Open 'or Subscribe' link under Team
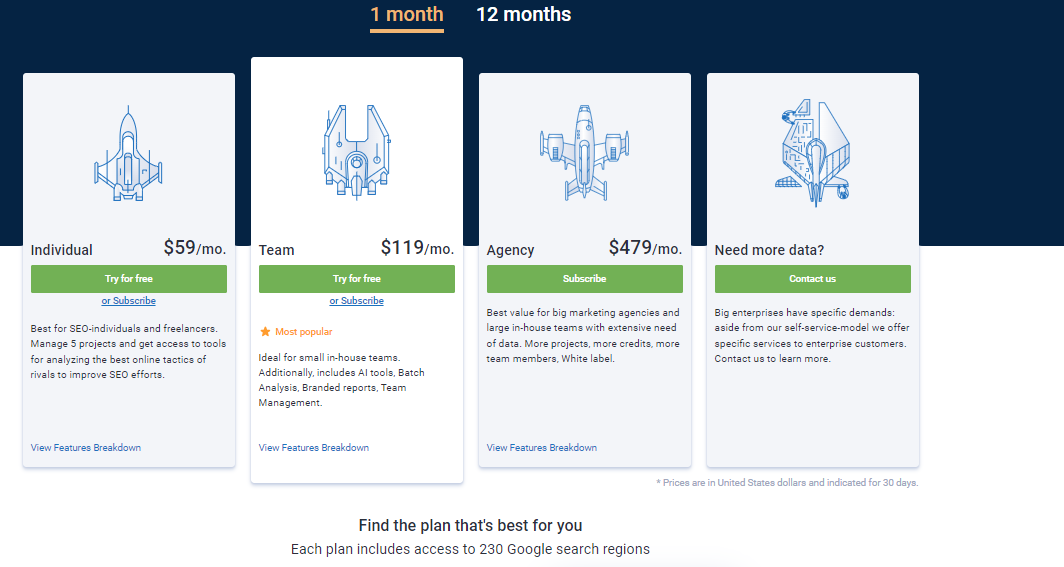This screenshot has width=1064, height=567. (x=356, y=301)
